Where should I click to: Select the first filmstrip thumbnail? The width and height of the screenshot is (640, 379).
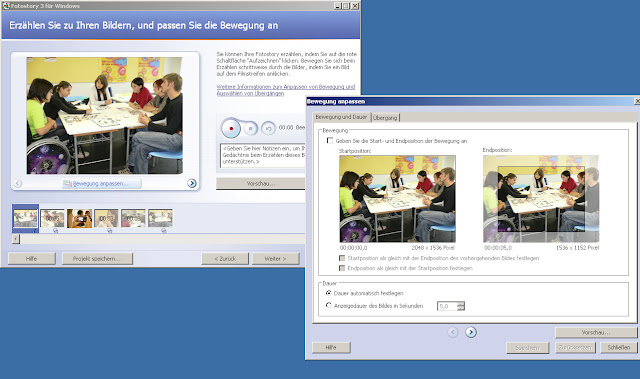coord(25,218)
